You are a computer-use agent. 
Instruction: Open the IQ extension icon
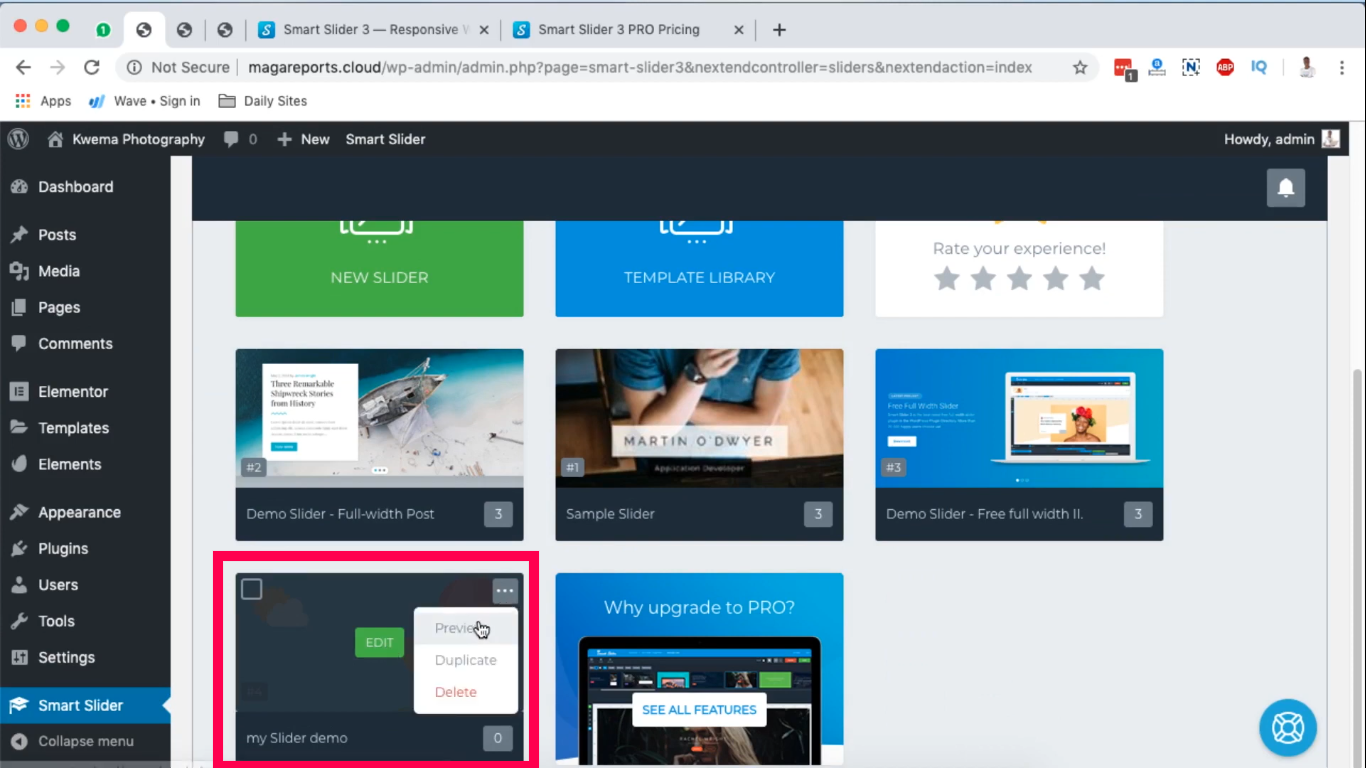point(1259,67)
